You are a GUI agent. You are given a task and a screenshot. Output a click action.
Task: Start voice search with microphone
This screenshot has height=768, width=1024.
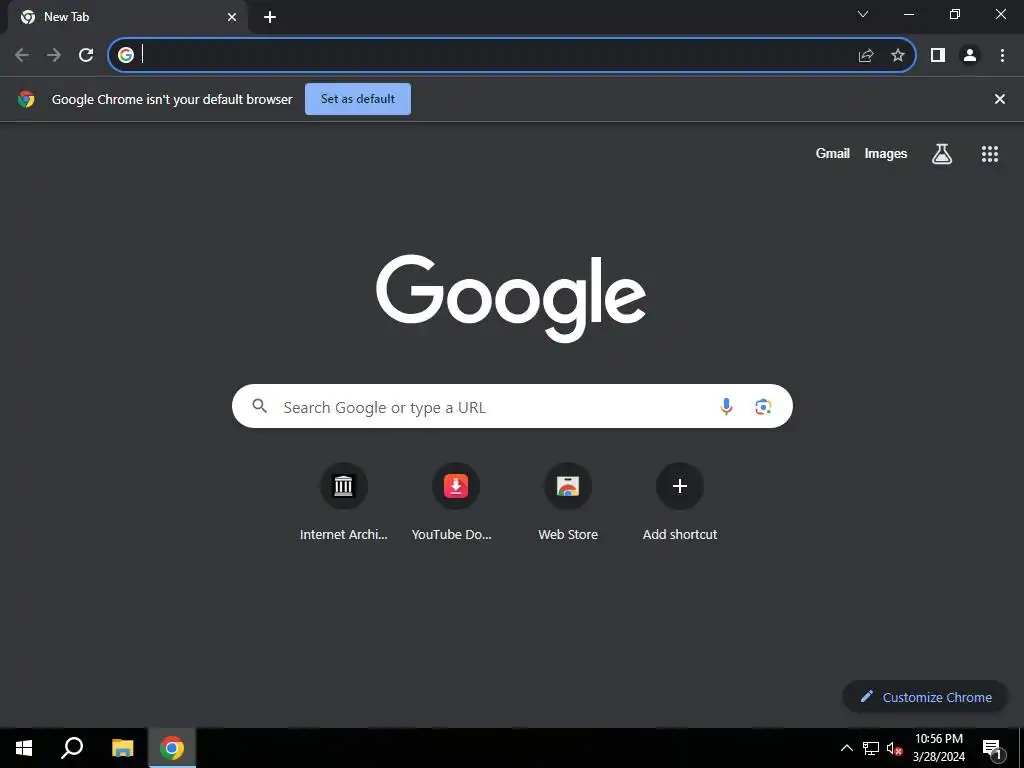coord(726,407)
